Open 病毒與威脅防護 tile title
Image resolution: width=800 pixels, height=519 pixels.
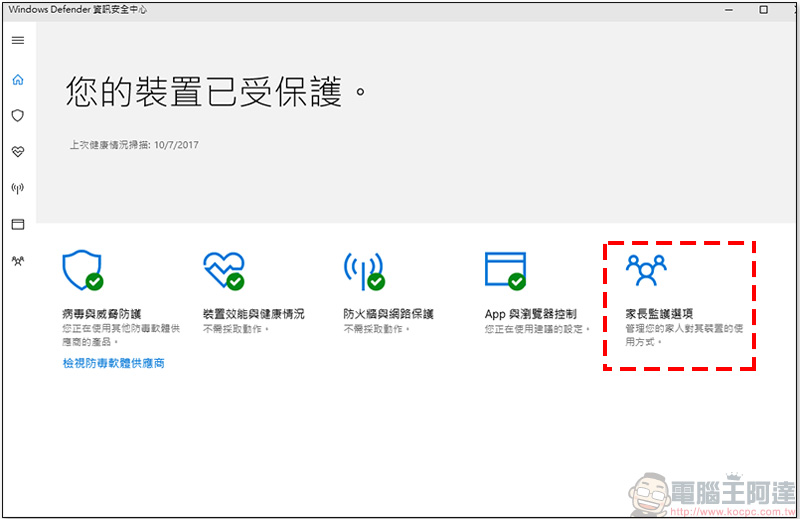(x=102, y=313)
